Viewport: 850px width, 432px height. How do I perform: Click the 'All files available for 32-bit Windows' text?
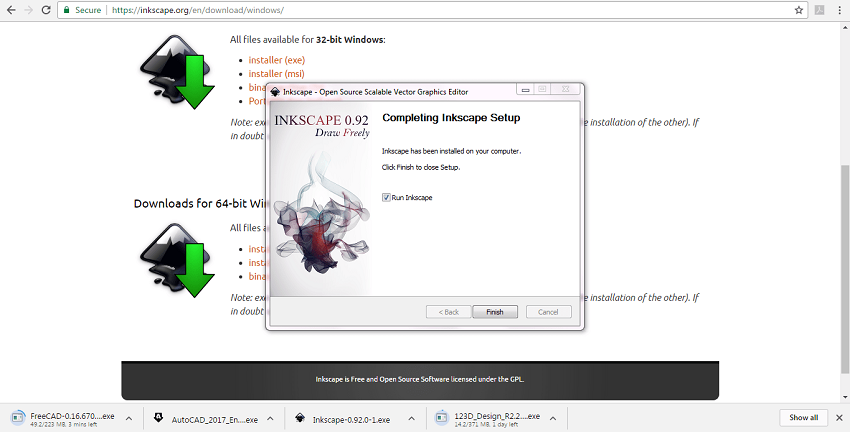(x=307, y=40)
